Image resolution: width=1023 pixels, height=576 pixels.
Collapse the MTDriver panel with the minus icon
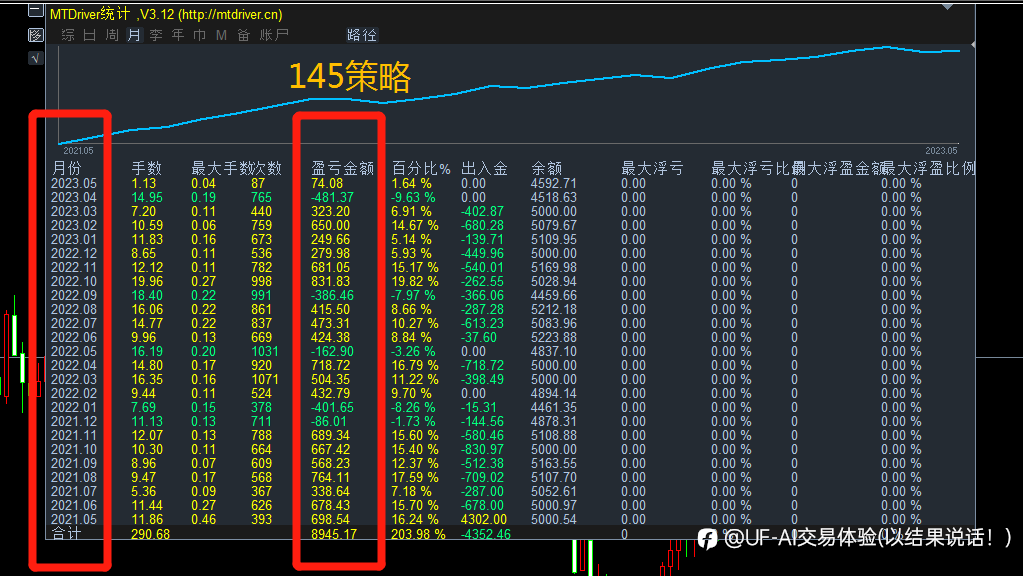click(x=36, y=10)
